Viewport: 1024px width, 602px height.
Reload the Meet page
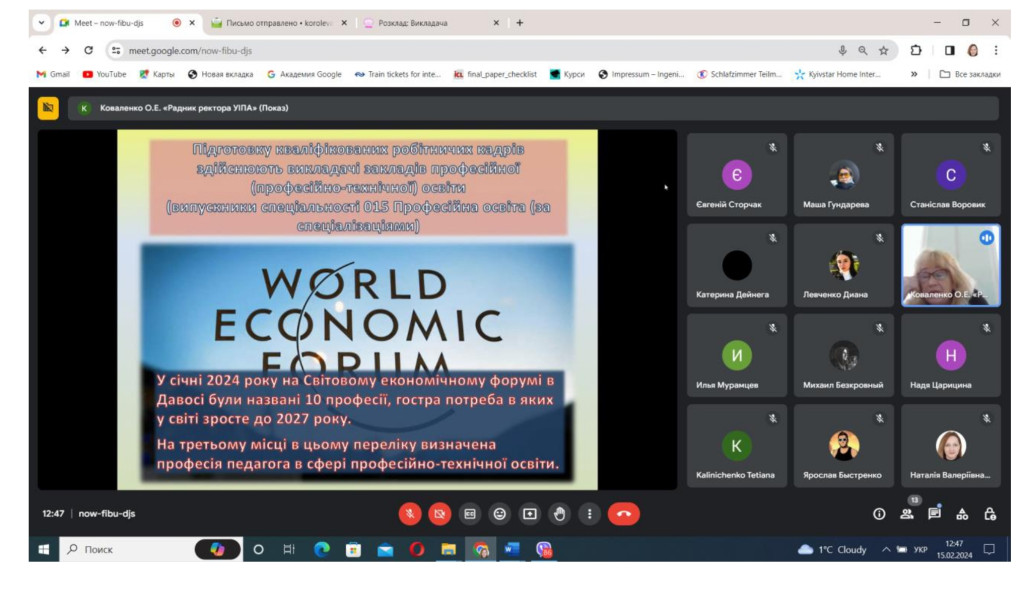88,50
